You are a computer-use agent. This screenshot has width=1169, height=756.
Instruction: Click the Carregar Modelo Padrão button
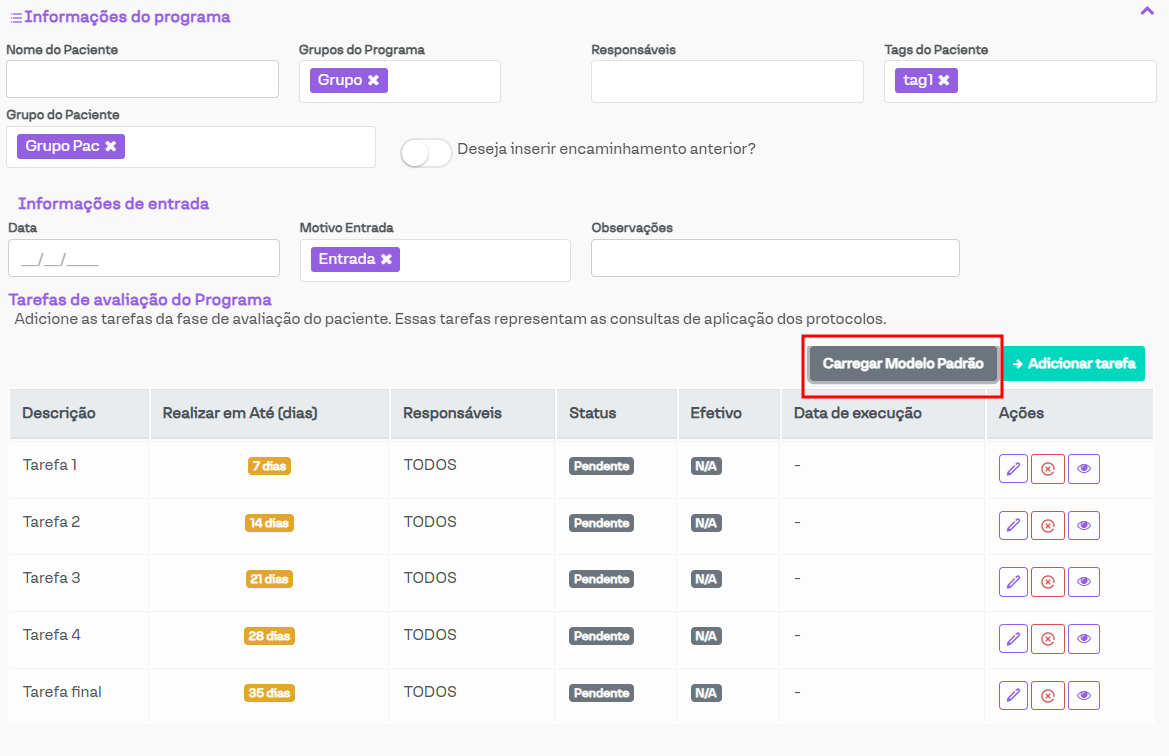point(902,364)
